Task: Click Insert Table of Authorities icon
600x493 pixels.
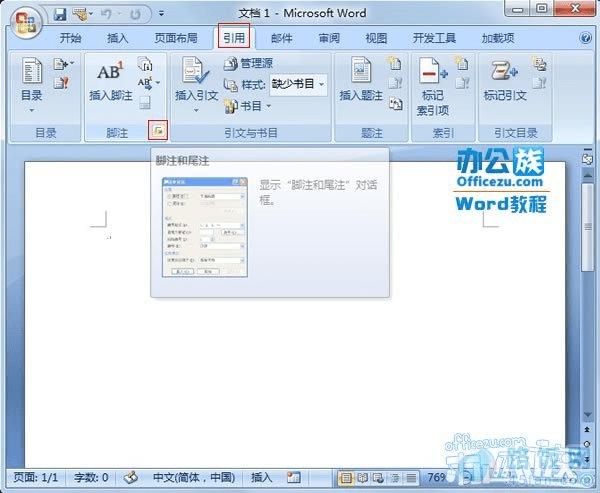Action: (x=539, y=64)
